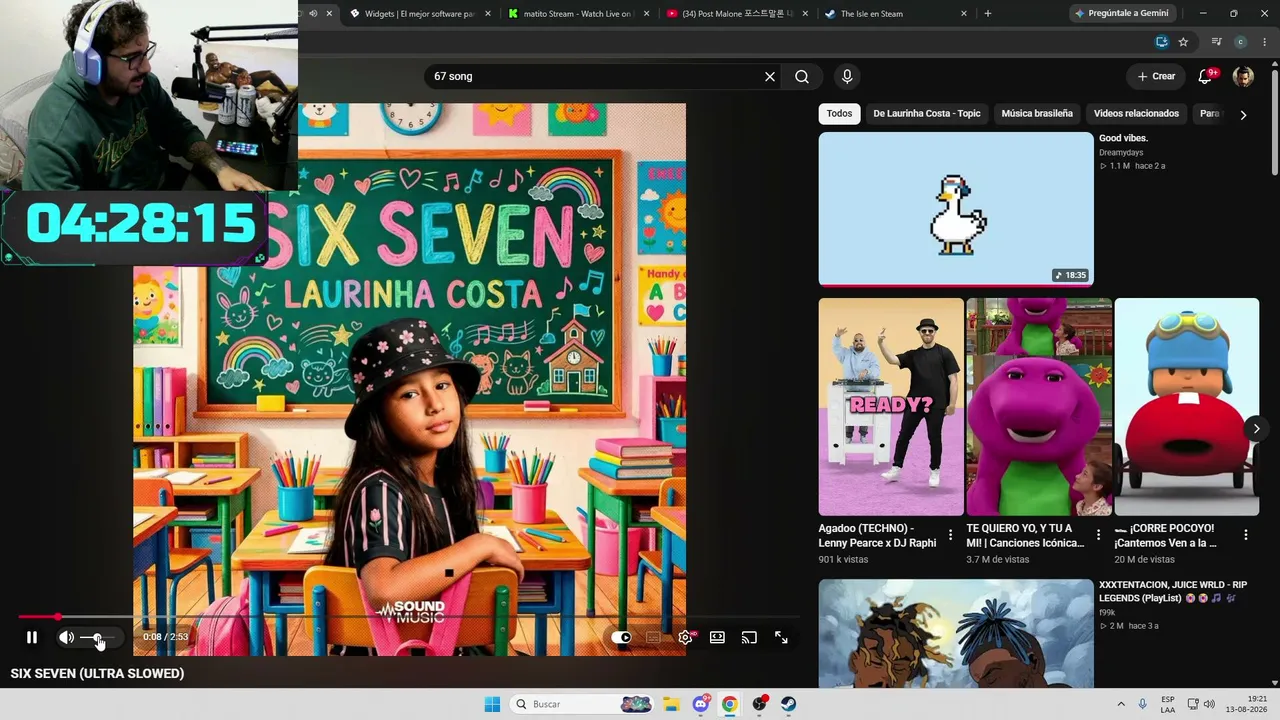Open the '¡CORRE POCOYO!' short title
The height and width of the screenshot is (720, 1280).
(x=1166, y=535)
